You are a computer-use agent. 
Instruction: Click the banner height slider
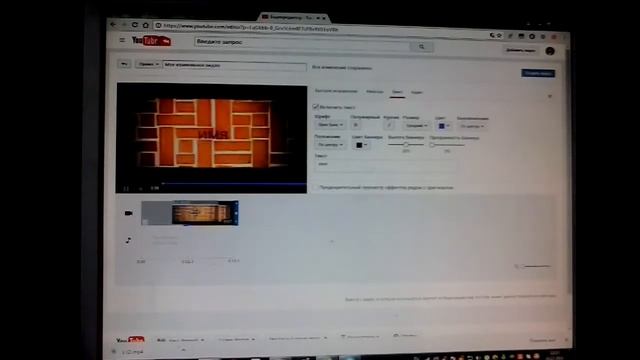point(405,144)
